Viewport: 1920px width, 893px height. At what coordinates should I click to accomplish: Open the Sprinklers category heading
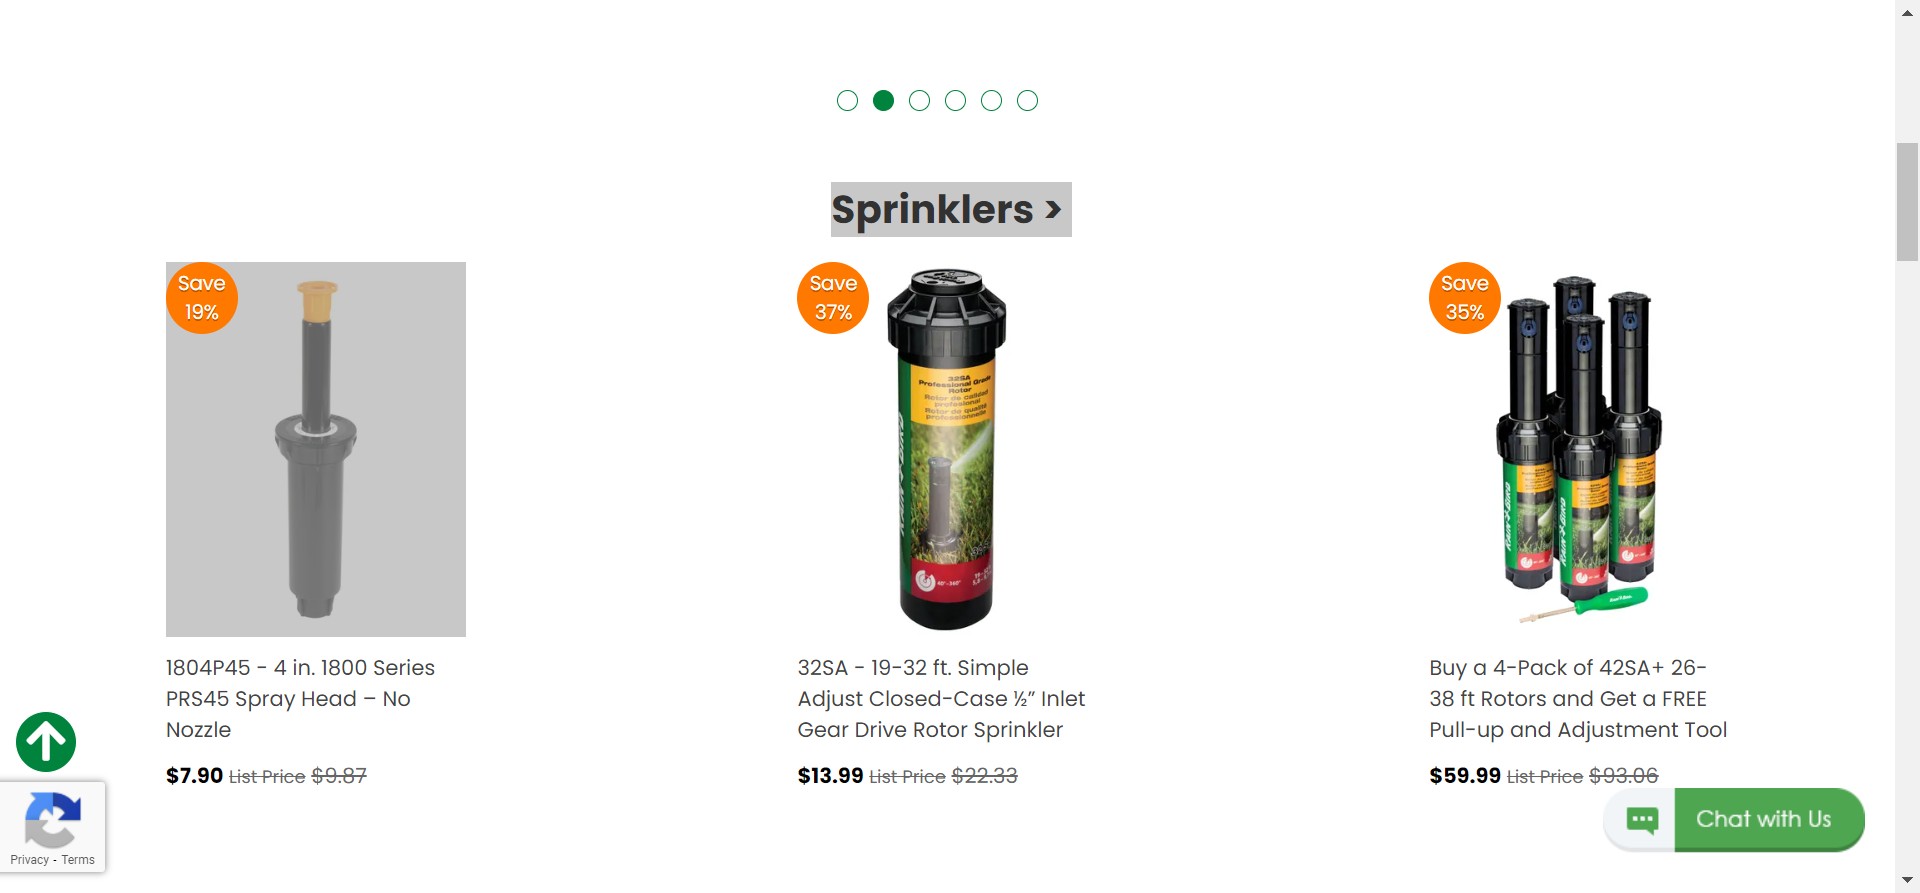(951, 209)
